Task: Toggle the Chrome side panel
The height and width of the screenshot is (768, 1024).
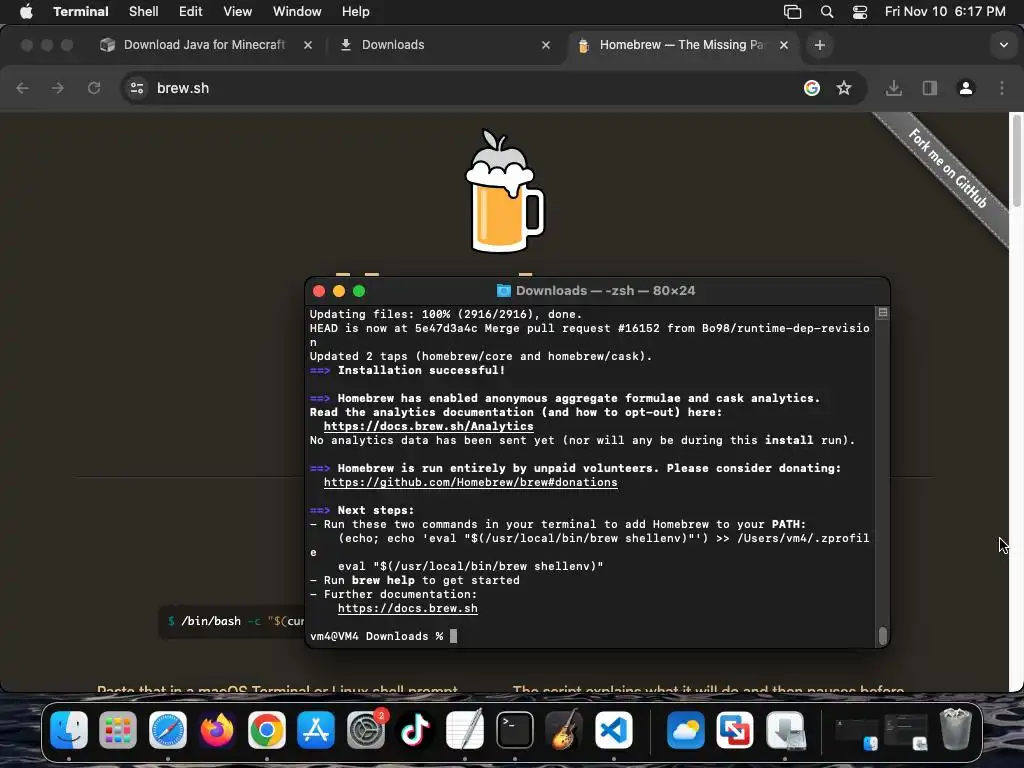Action: (930, 88)
